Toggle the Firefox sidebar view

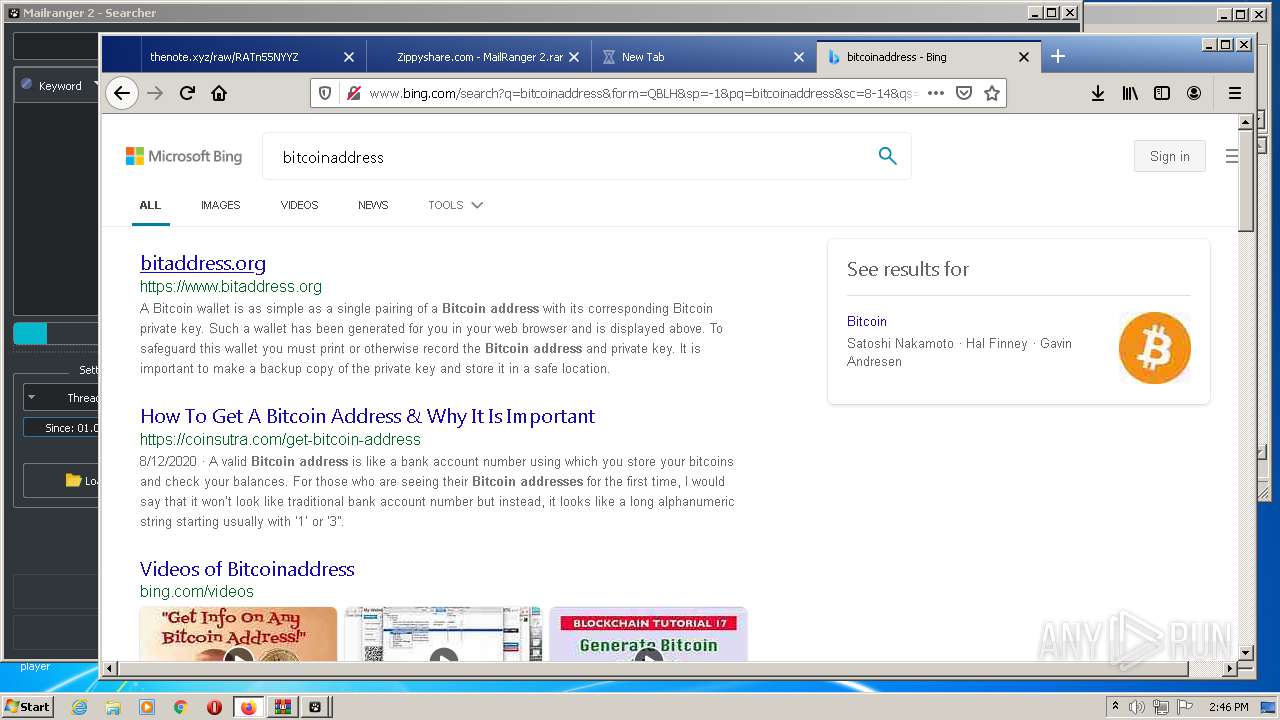click(1162, 93)
